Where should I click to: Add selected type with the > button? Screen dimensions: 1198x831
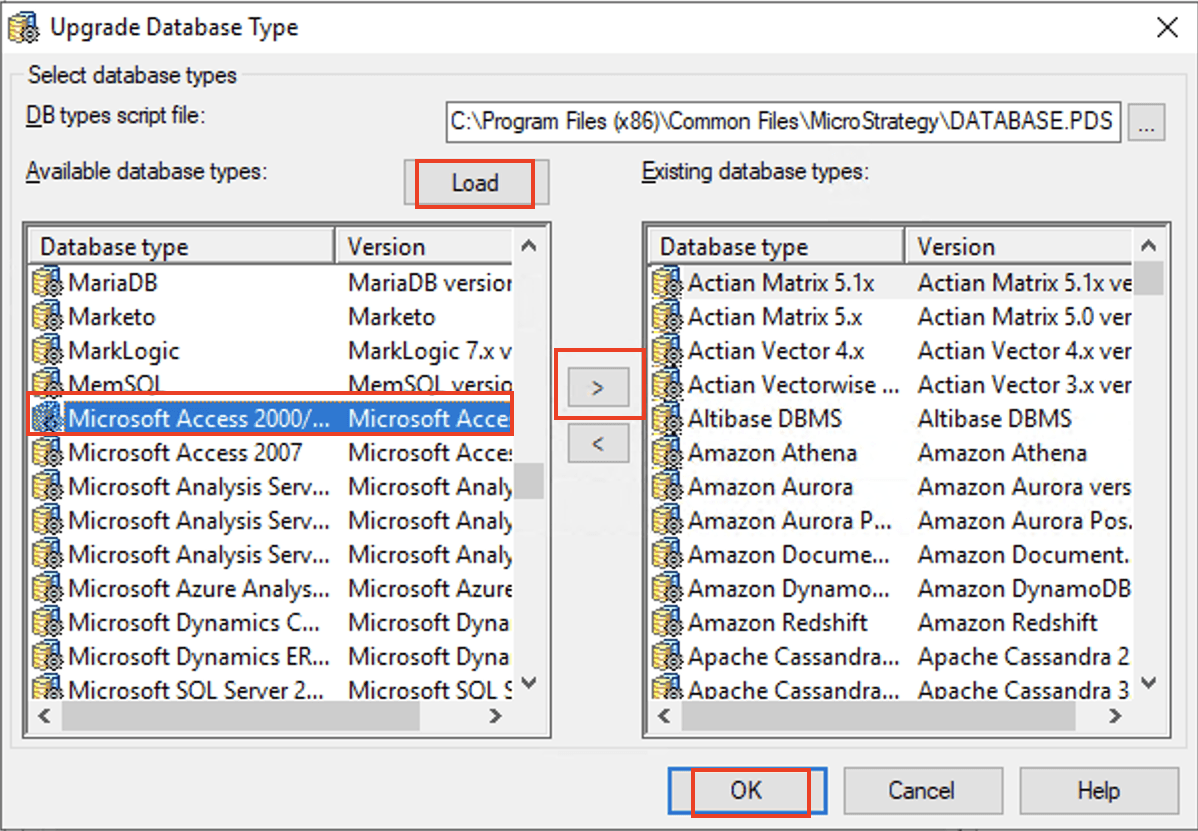pos(598,387)
